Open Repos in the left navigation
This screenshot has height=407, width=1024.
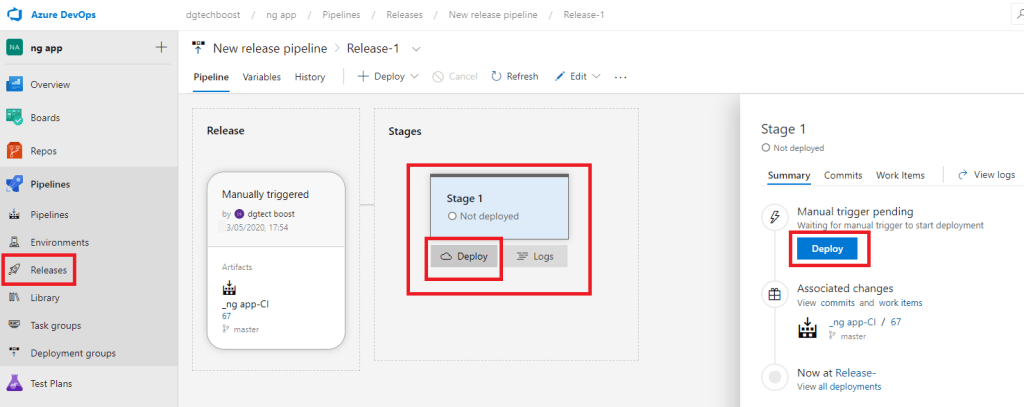tap(15, 151)
